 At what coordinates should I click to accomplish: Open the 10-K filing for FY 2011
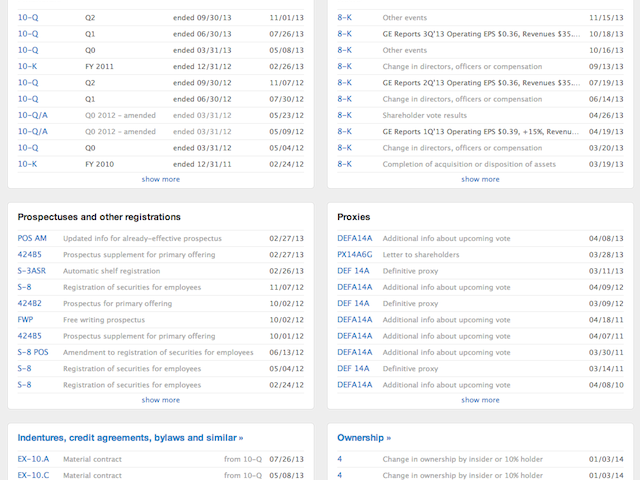point(27,66)
